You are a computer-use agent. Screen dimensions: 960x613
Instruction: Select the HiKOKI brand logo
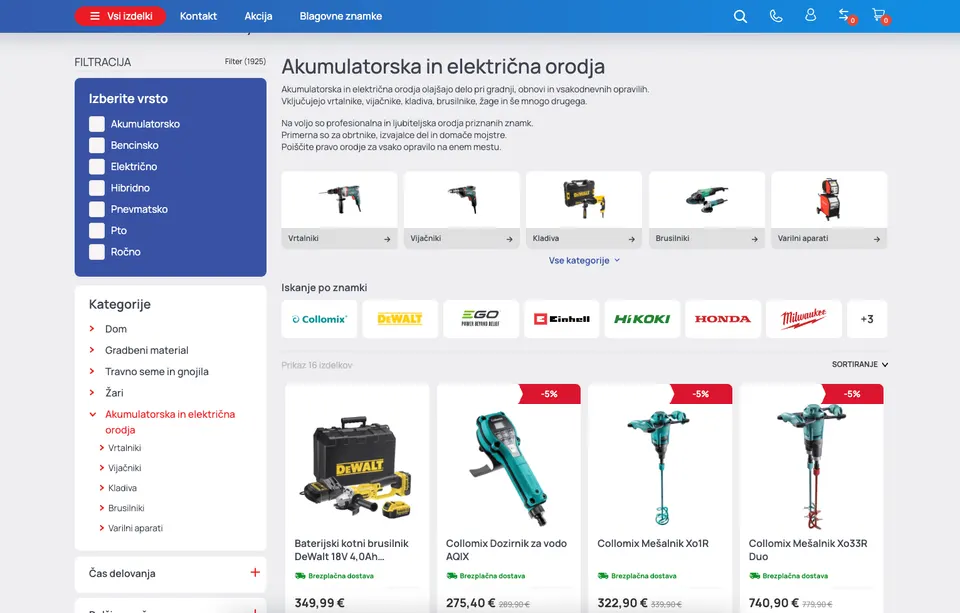coord(642,319)
